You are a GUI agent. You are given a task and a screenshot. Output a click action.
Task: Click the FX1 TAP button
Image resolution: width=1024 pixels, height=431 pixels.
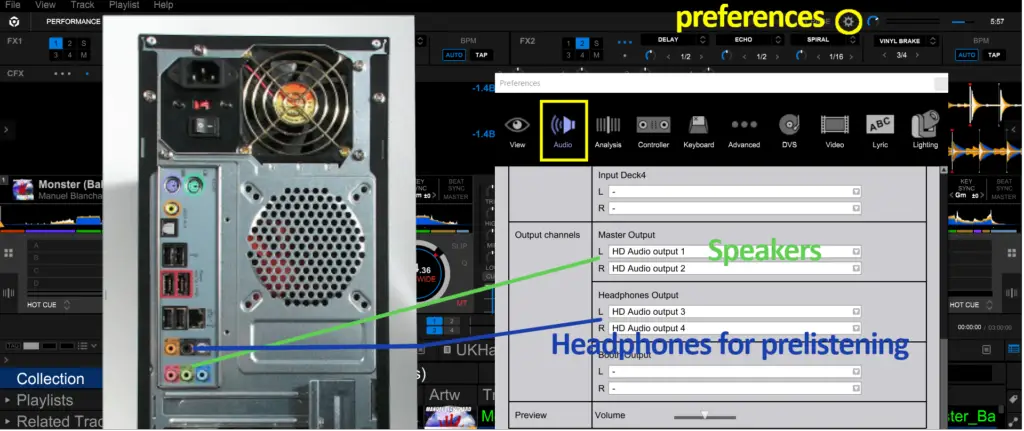coord(481,55)
